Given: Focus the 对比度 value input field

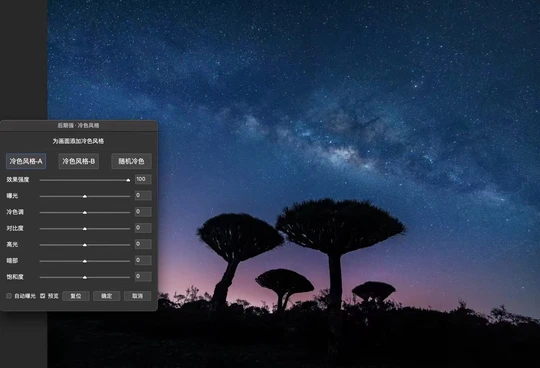Looking at the screenshot, I should [x=143, y=228].
